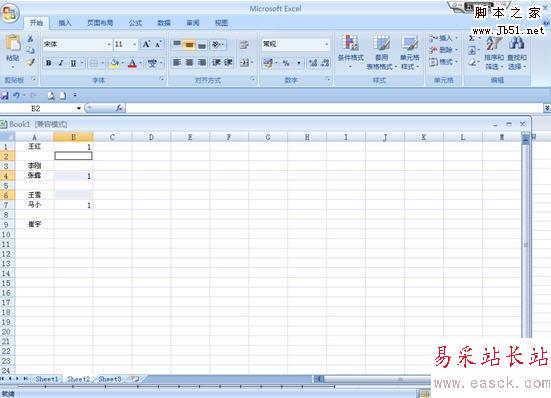Image resolution: width=551 pixels, height=398 pixels.
Task: Apply the red font color A
Action: coord(132,64)
